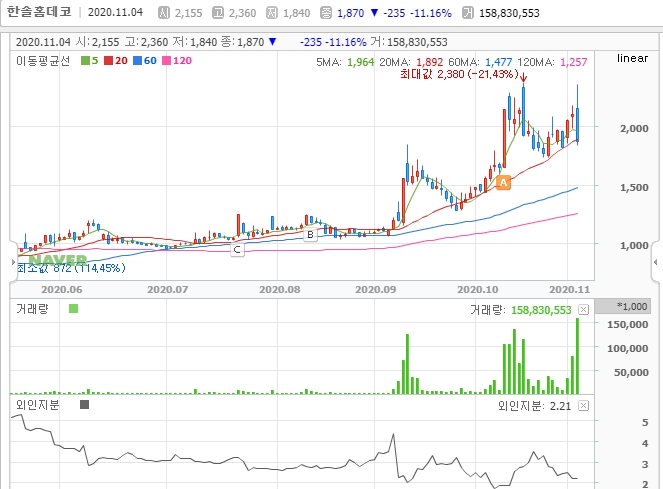Click the B event marker on chart
The width and height of the screenshot is (663, 489).
(x=310, y=234)
